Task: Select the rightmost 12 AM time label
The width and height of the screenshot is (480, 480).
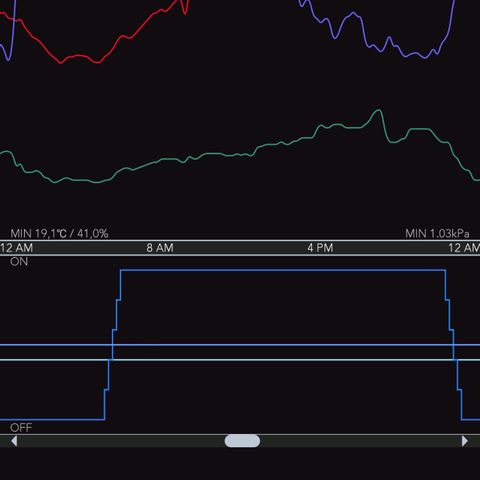Action: (464, 248)
